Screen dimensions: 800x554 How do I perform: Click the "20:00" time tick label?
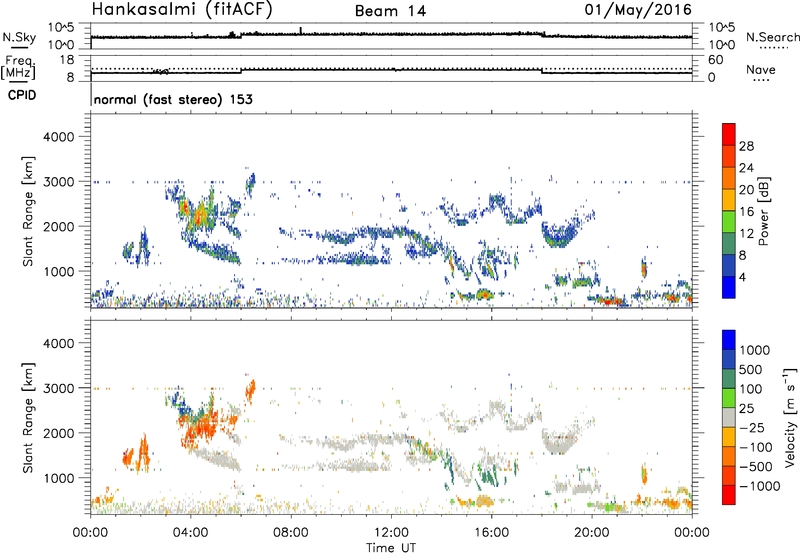point(591,533)
